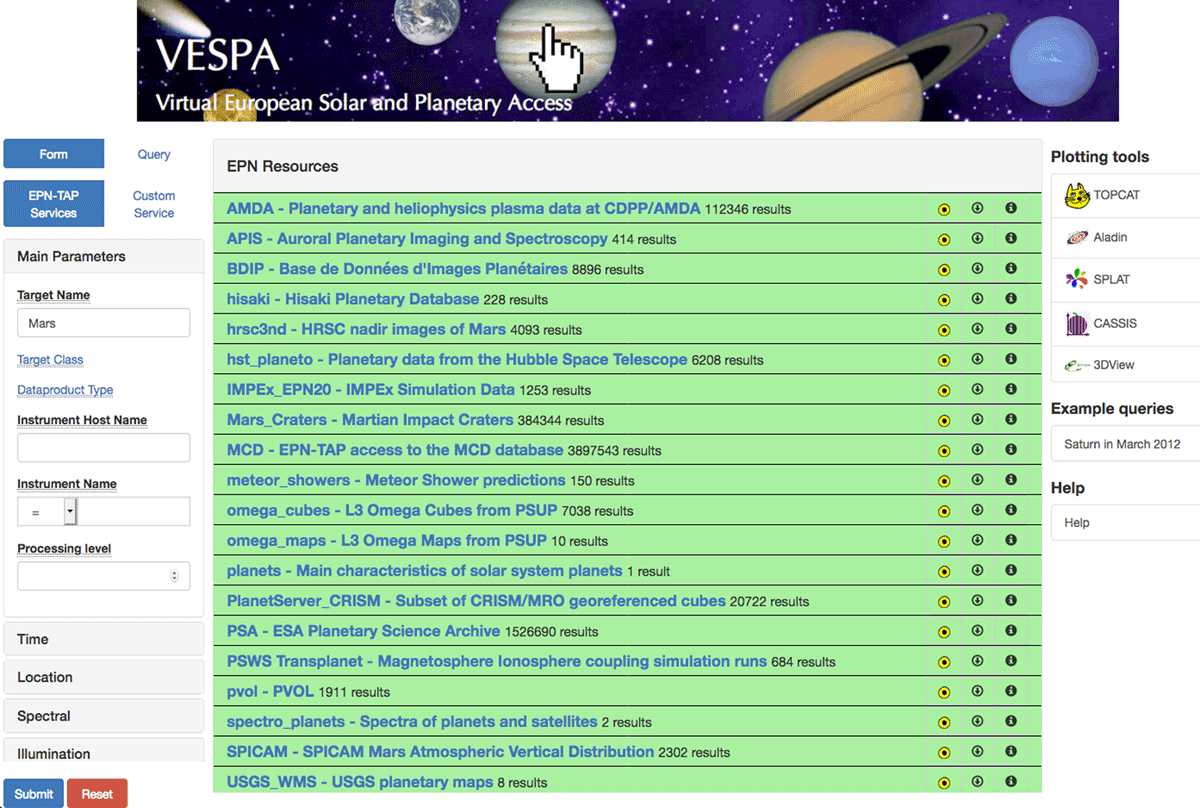Download results for the PSA row

coord(978,630)
